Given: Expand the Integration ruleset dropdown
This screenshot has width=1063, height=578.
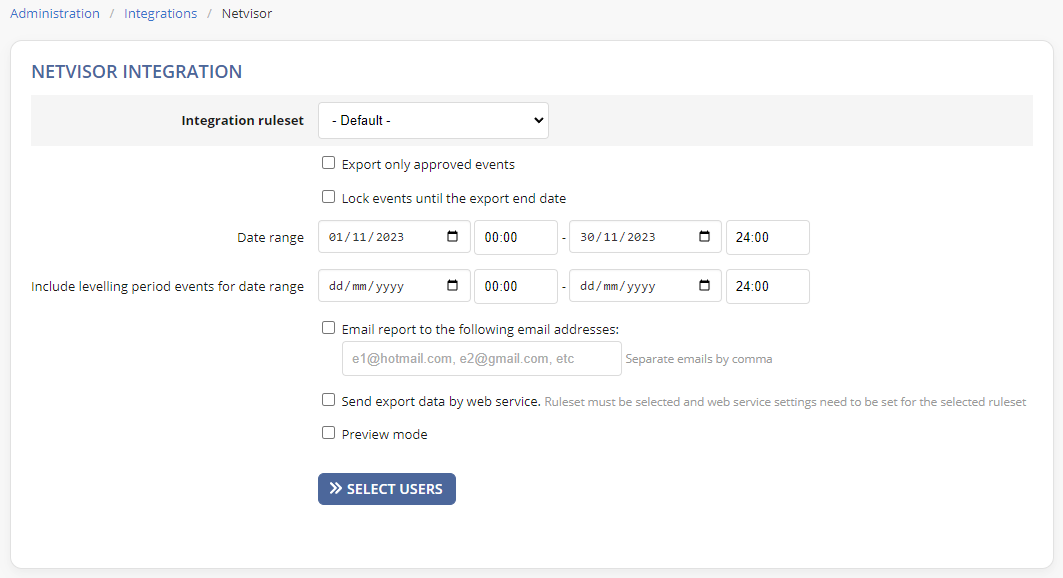Looking at the screenshot, I should pos(433,121).
